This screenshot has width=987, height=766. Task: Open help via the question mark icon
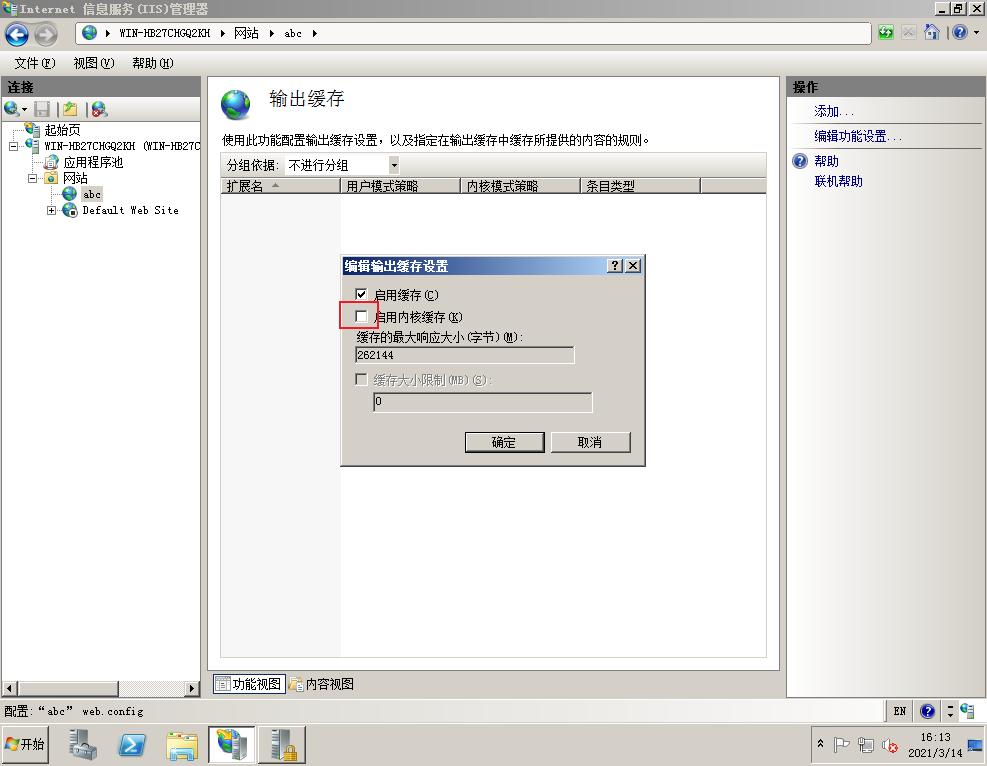pos(960,32)
